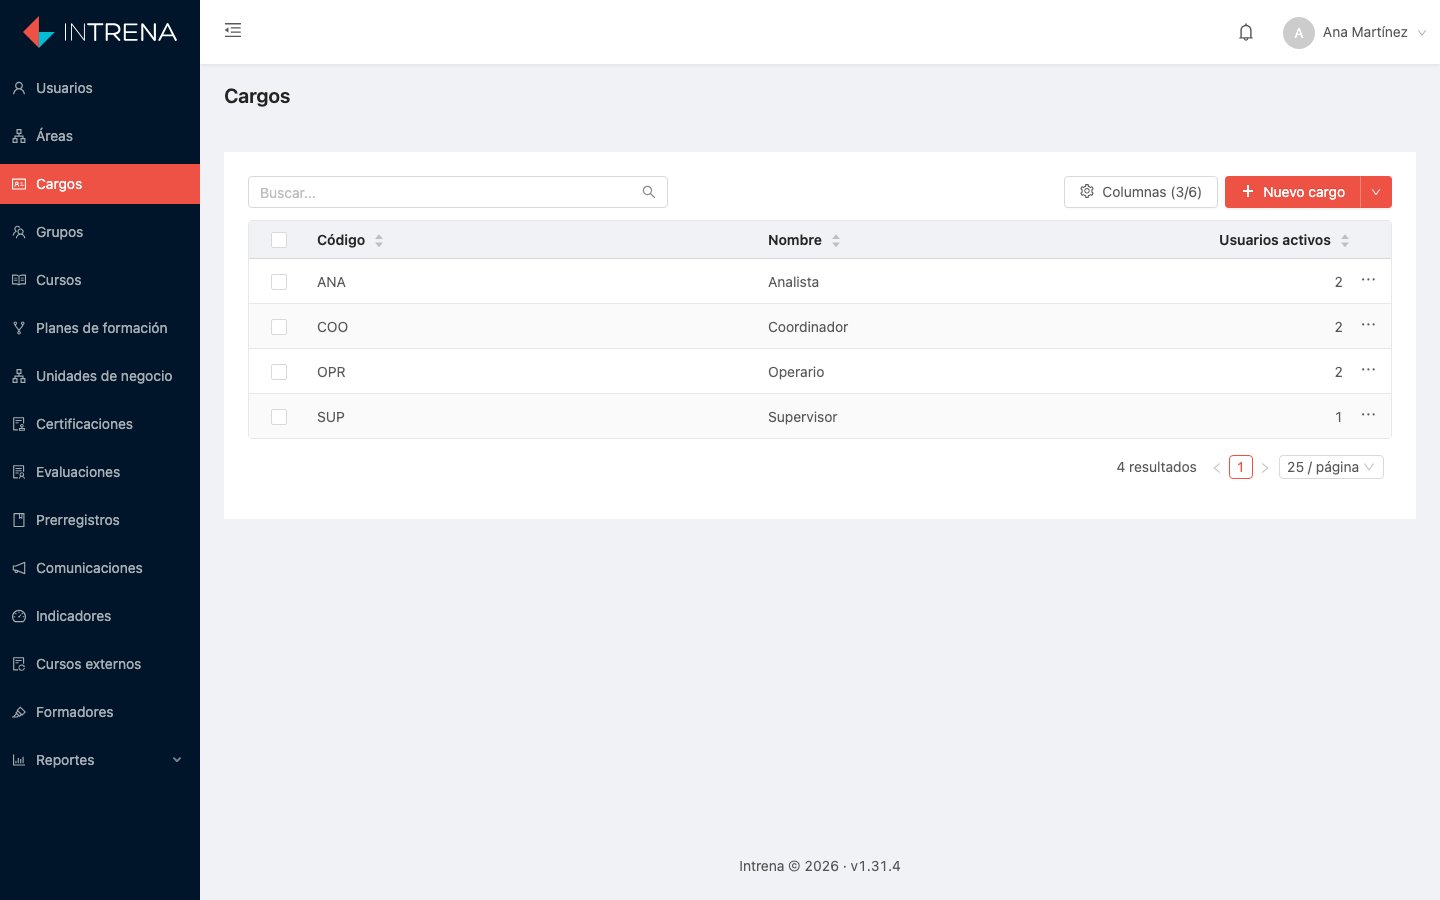1440x900 pixels.
Task: Sort by the Usuarios activos column arrows
Action: pyautogui.click(x=1345, y=240)
